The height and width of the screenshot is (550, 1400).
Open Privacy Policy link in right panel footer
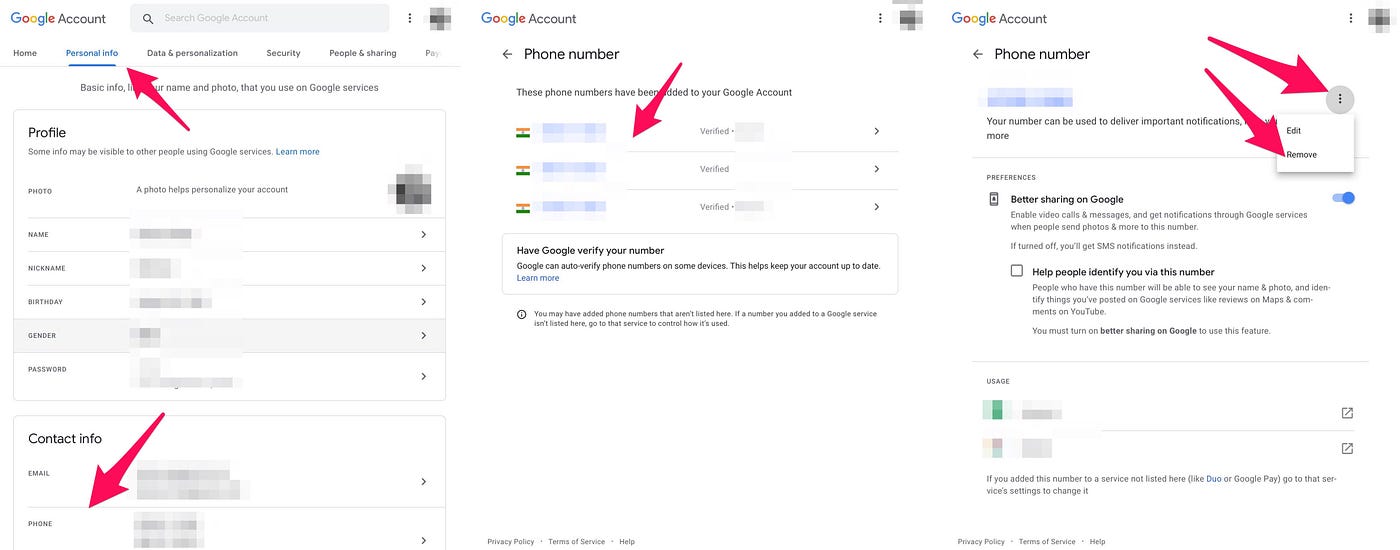click(981, 542)
